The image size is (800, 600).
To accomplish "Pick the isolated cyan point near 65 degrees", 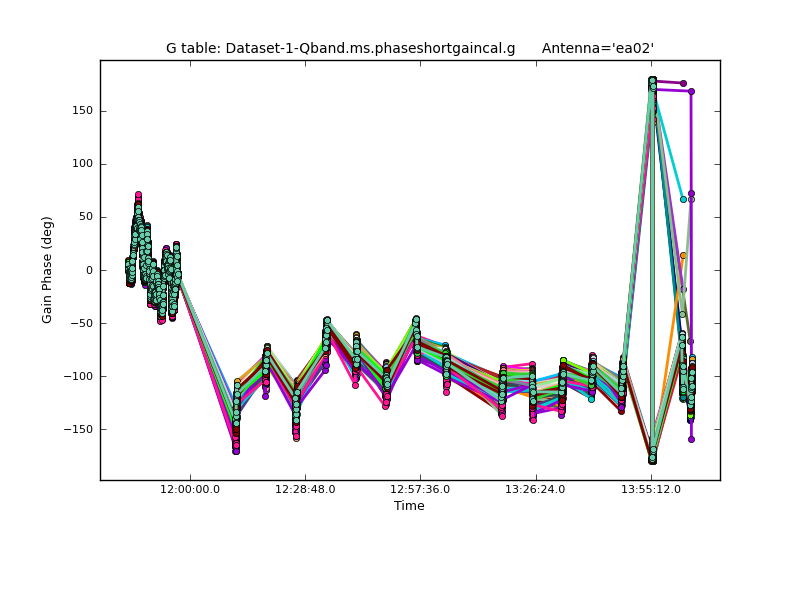I will click(x=683, y=199).
